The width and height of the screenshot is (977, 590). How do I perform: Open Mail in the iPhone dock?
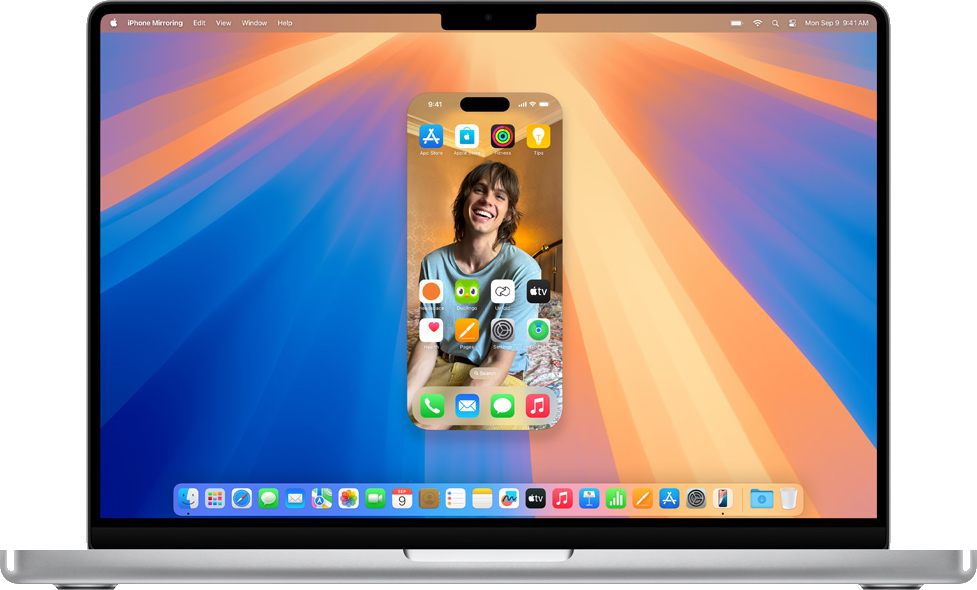pyautogui.click(x=467, y=406)
